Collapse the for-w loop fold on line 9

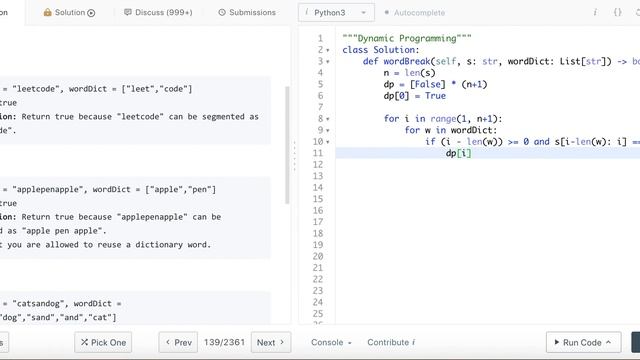328,131
